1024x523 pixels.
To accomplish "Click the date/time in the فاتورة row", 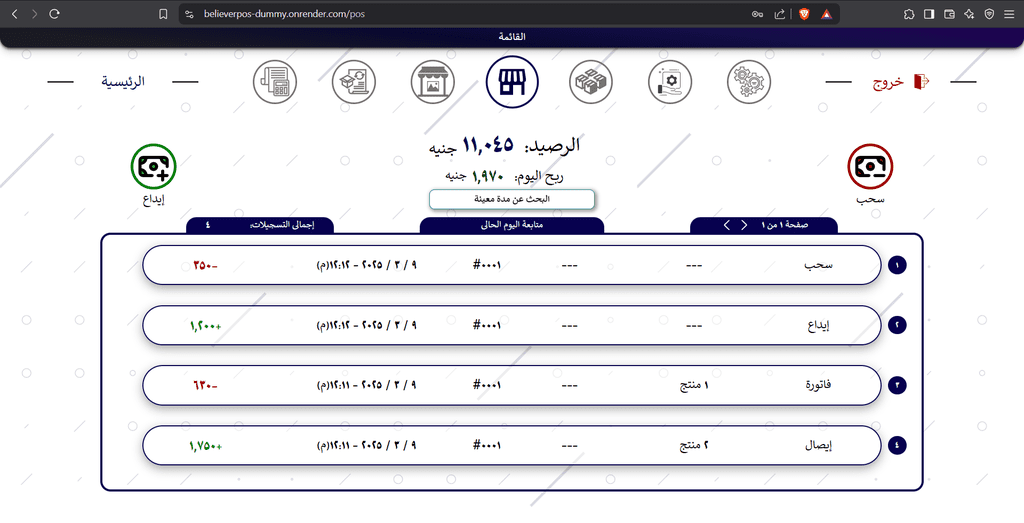I will 366,385.
